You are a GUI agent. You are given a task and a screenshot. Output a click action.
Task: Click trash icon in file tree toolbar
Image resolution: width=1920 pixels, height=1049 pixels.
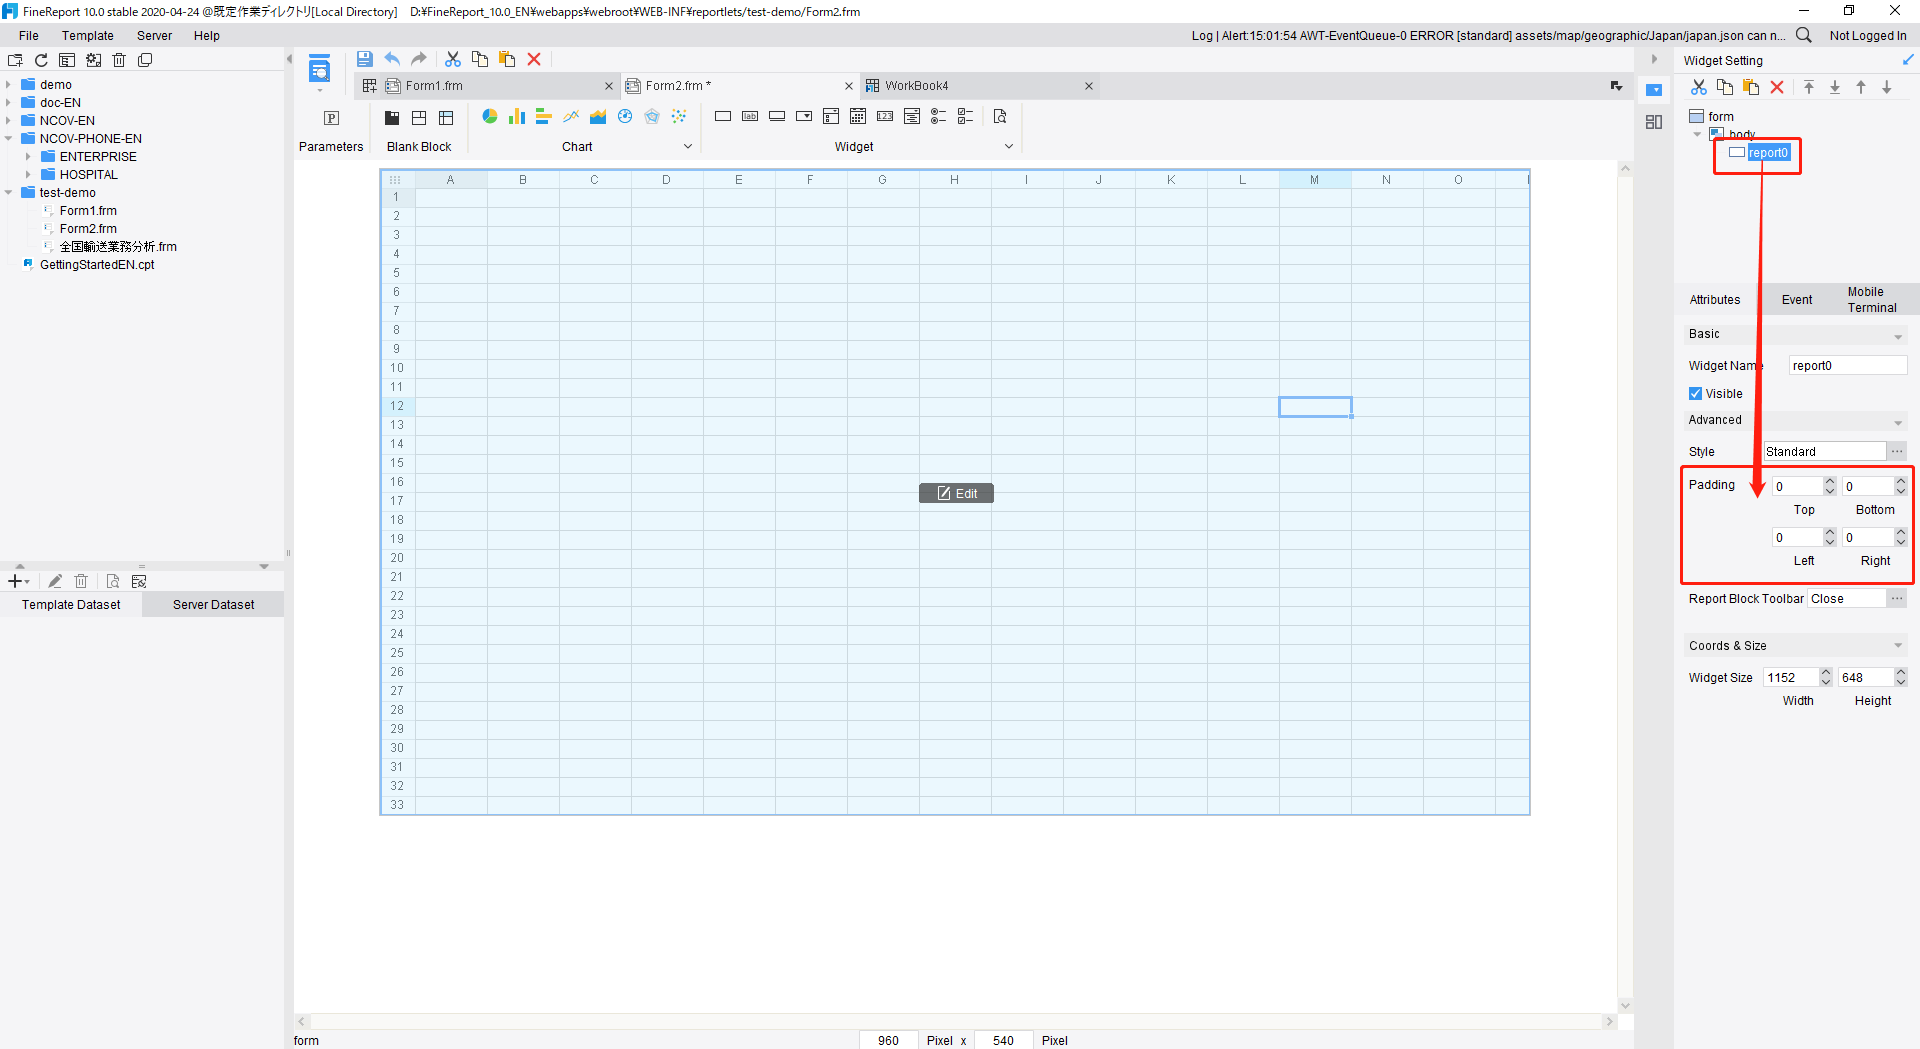tap(119, 60)
